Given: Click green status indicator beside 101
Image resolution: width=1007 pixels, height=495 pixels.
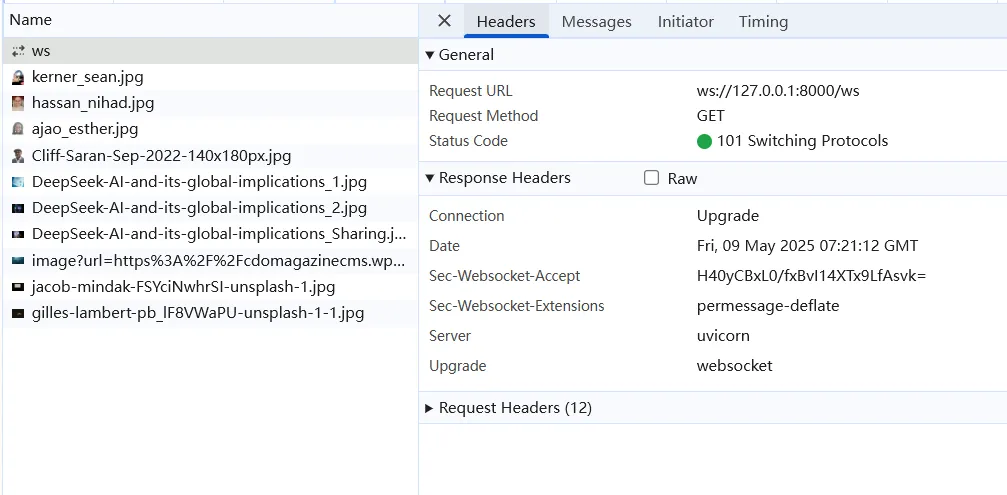Looking at the screenshot, I should (x=704, y=141).
